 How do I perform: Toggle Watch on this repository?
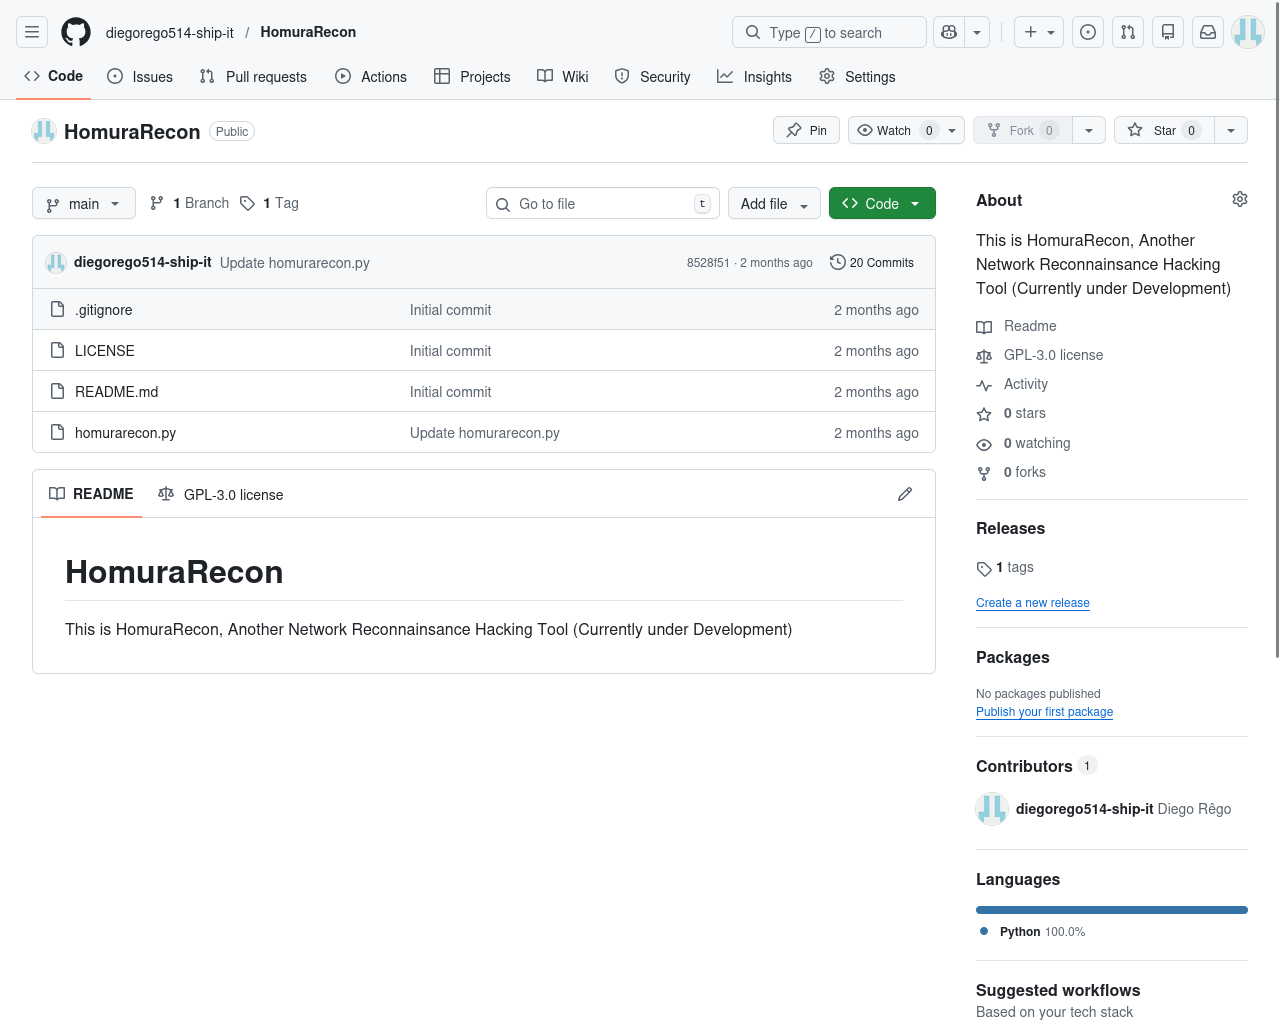tap(893, 131)
